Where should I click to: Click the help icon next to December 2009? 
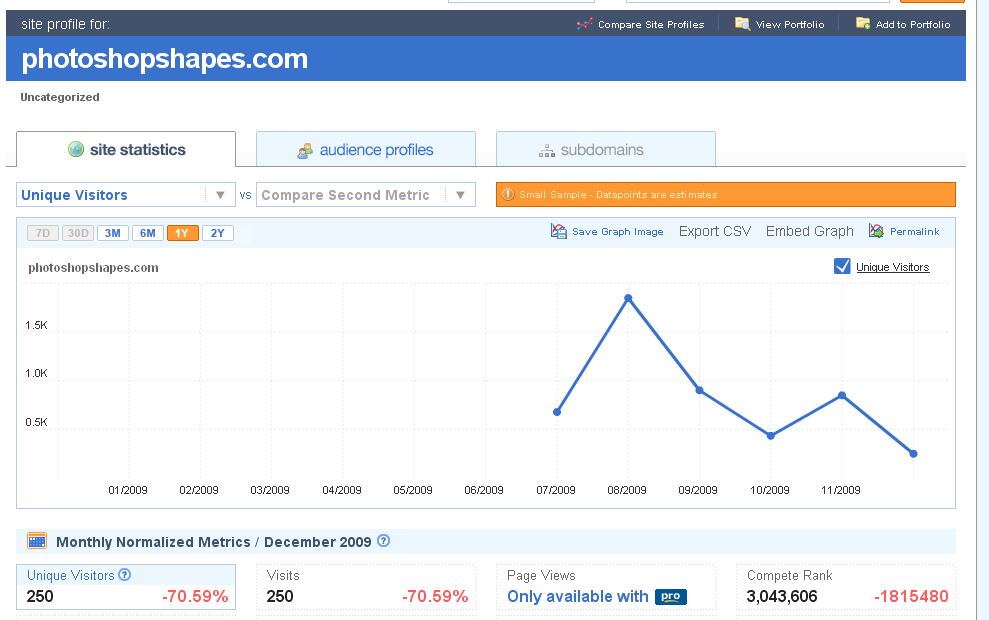pos(383,541)
